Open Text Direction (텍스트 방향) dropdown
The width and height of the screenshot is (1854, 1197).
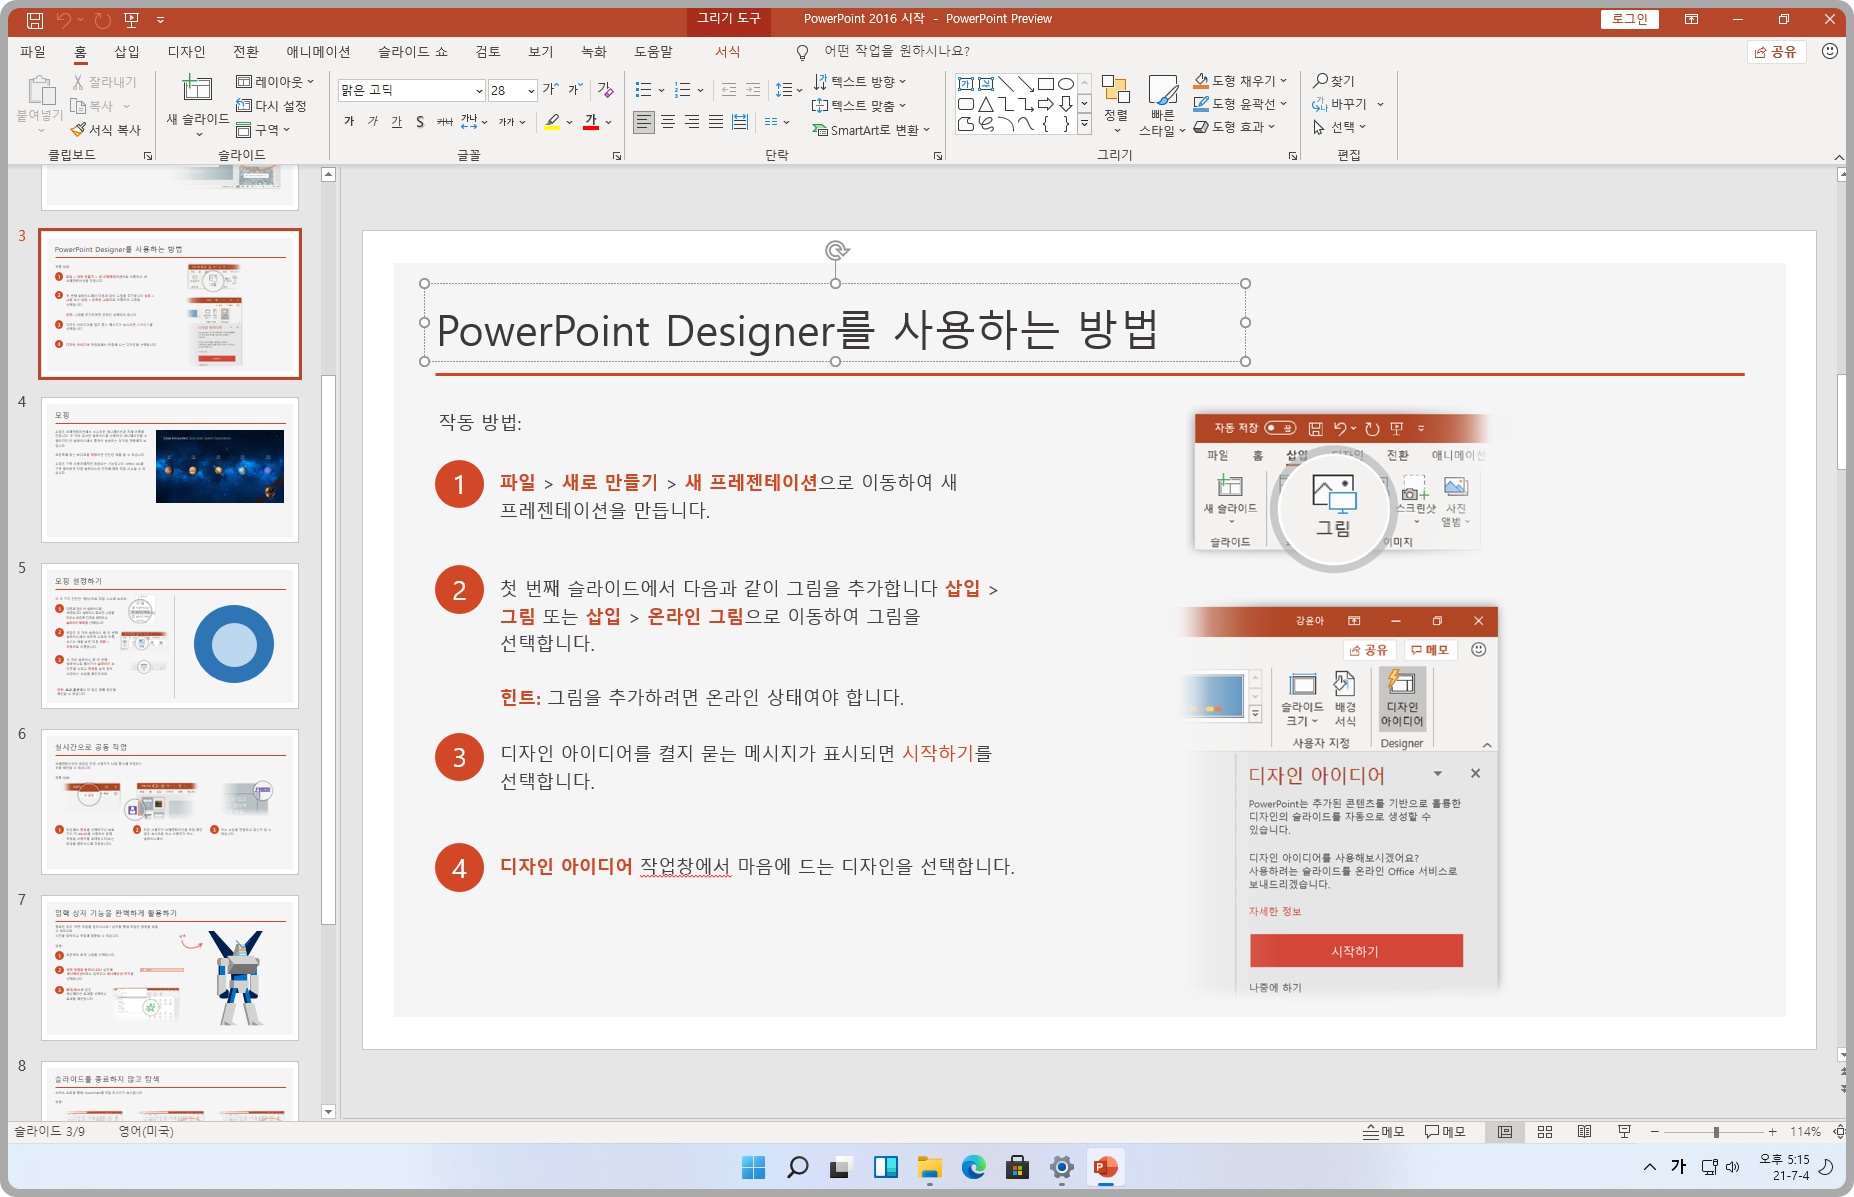[860, 82]
